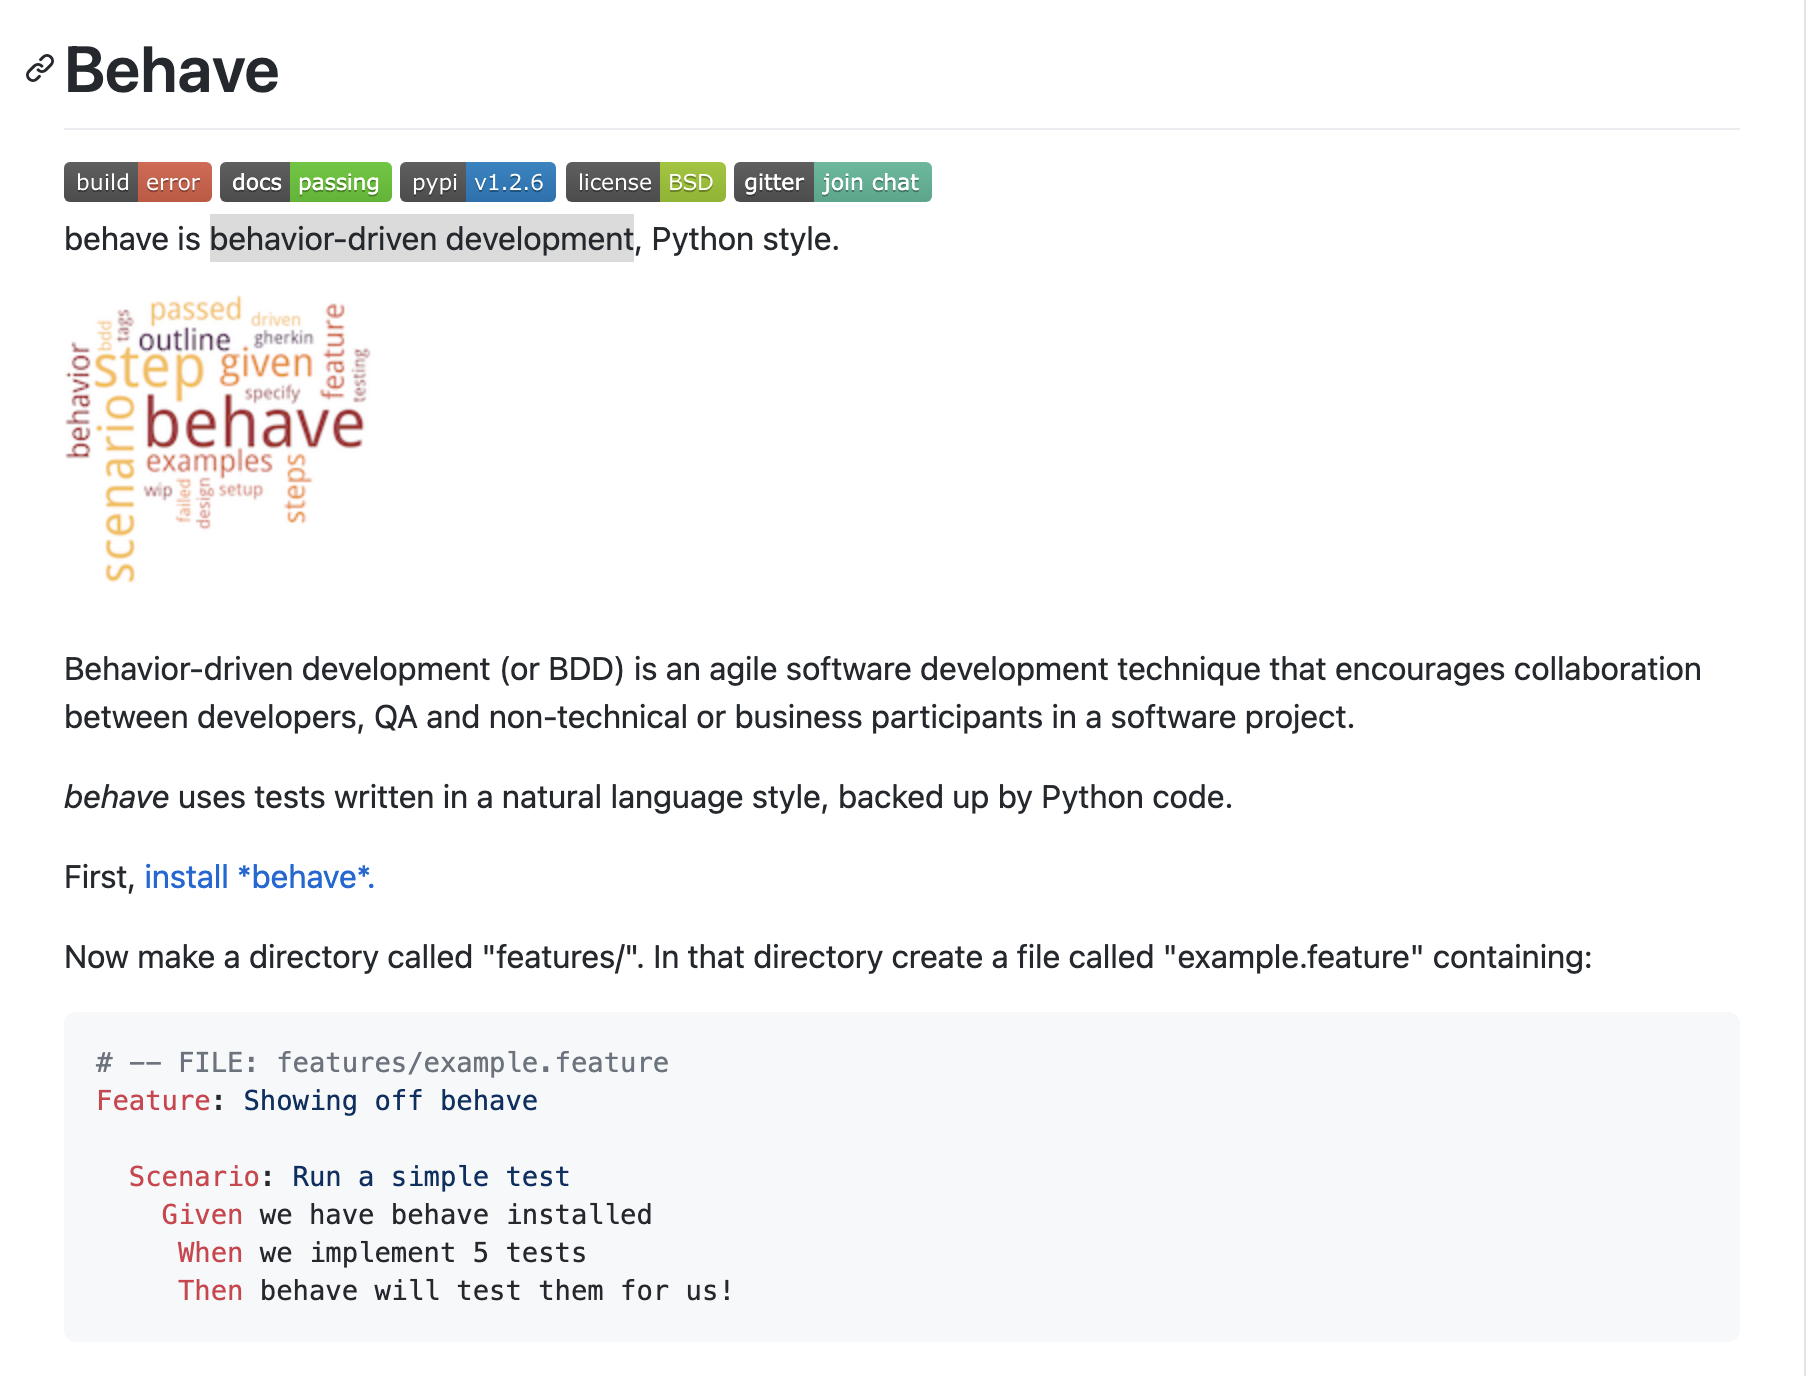Screen dimensions: 1812x1376
Task: Click the 'Scenario: Run a simple test' line
Action: point(349,1176)
